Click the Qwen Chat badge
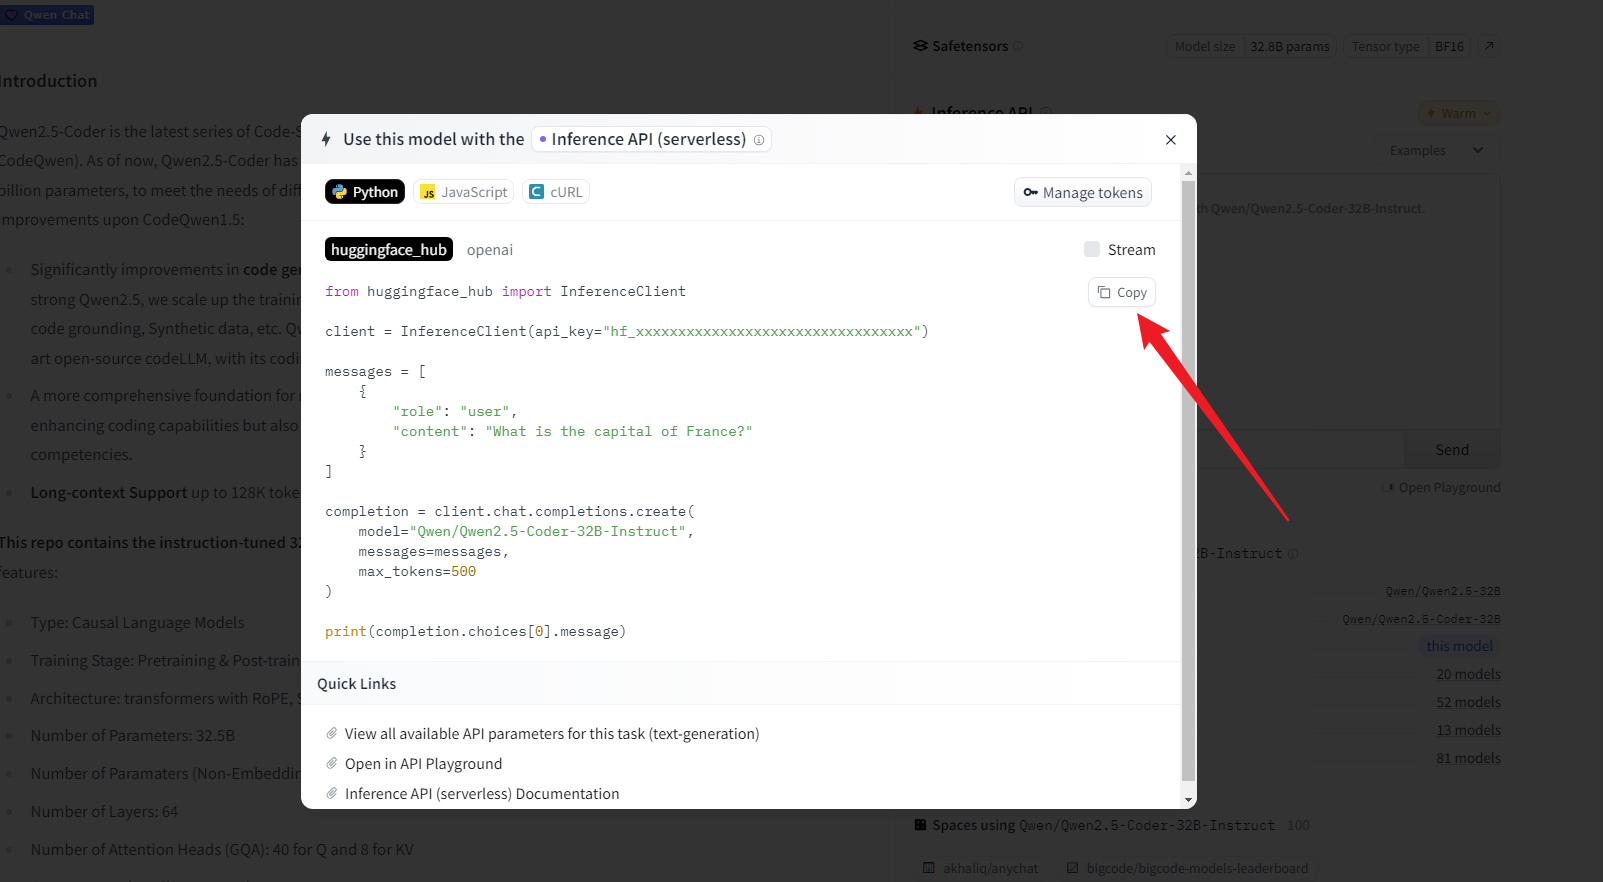1603x882 pixels. (47, 15)
